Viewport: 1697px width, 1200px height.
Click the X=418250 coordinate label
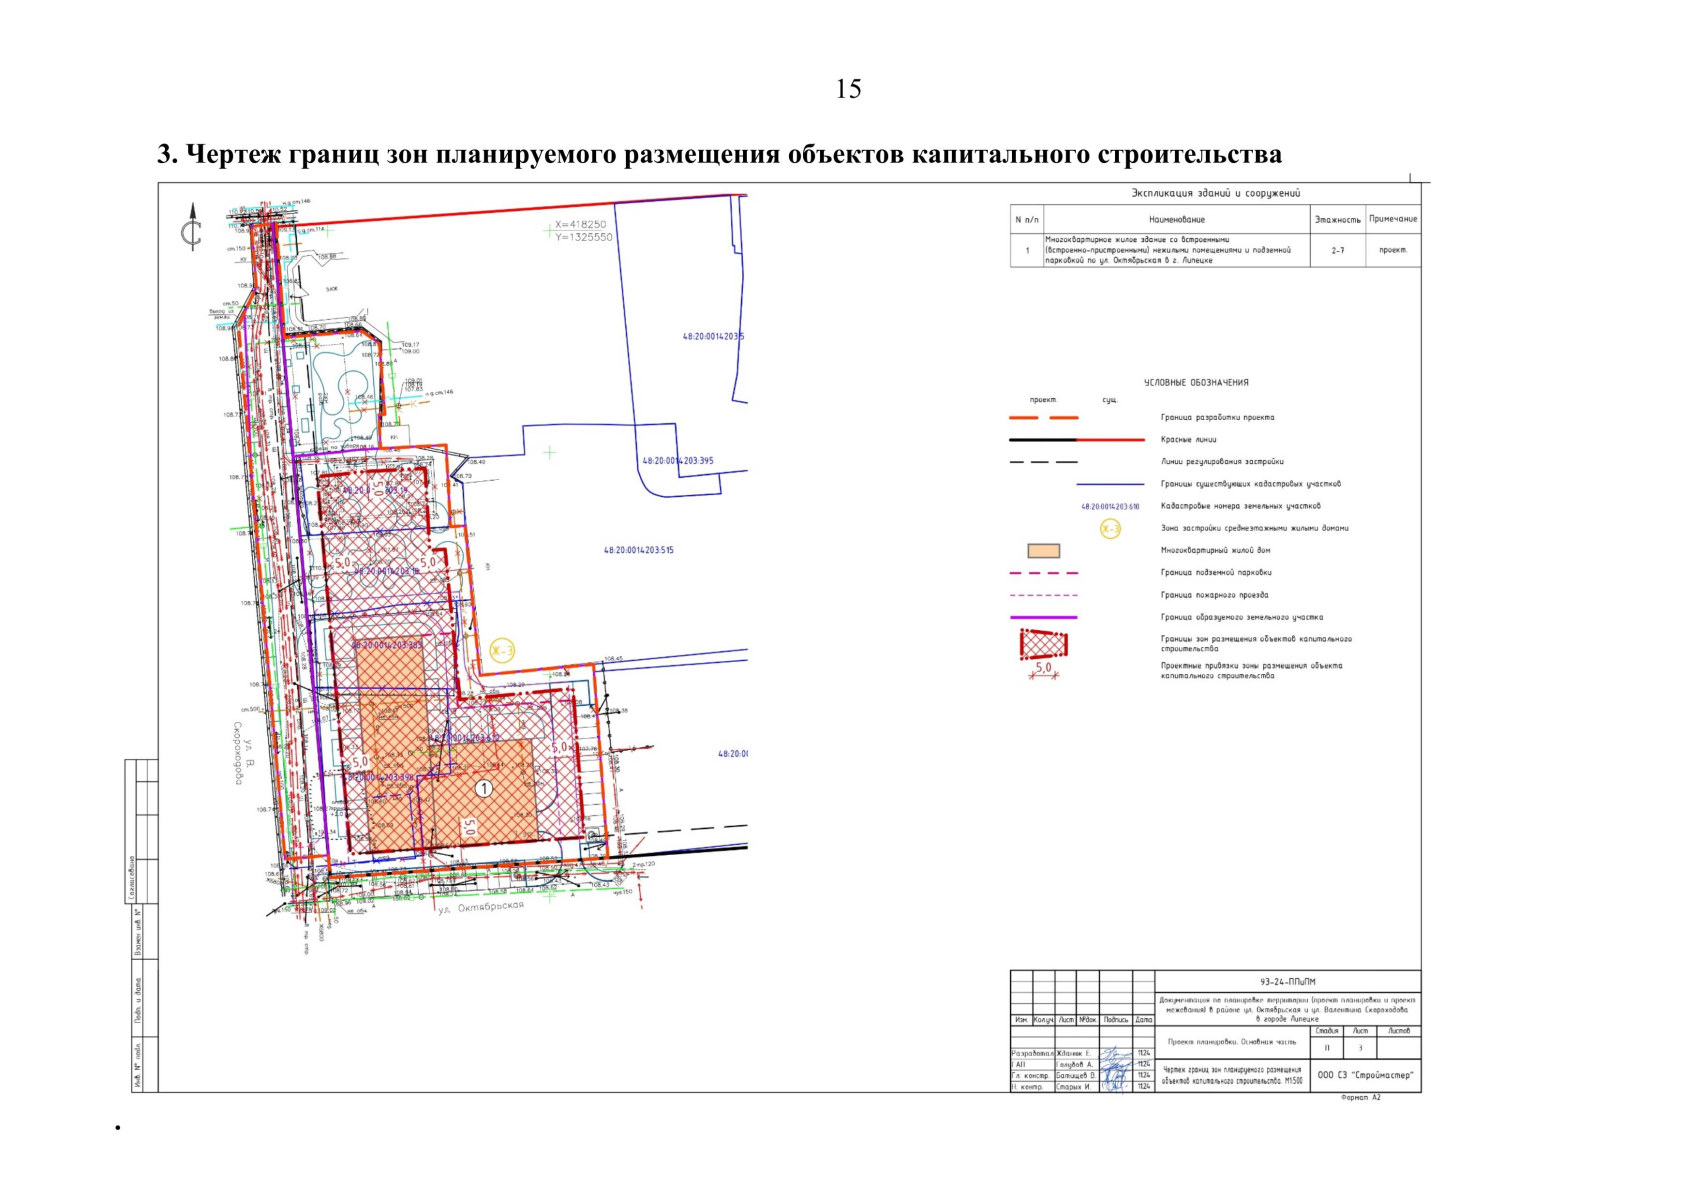click(581, 225)
